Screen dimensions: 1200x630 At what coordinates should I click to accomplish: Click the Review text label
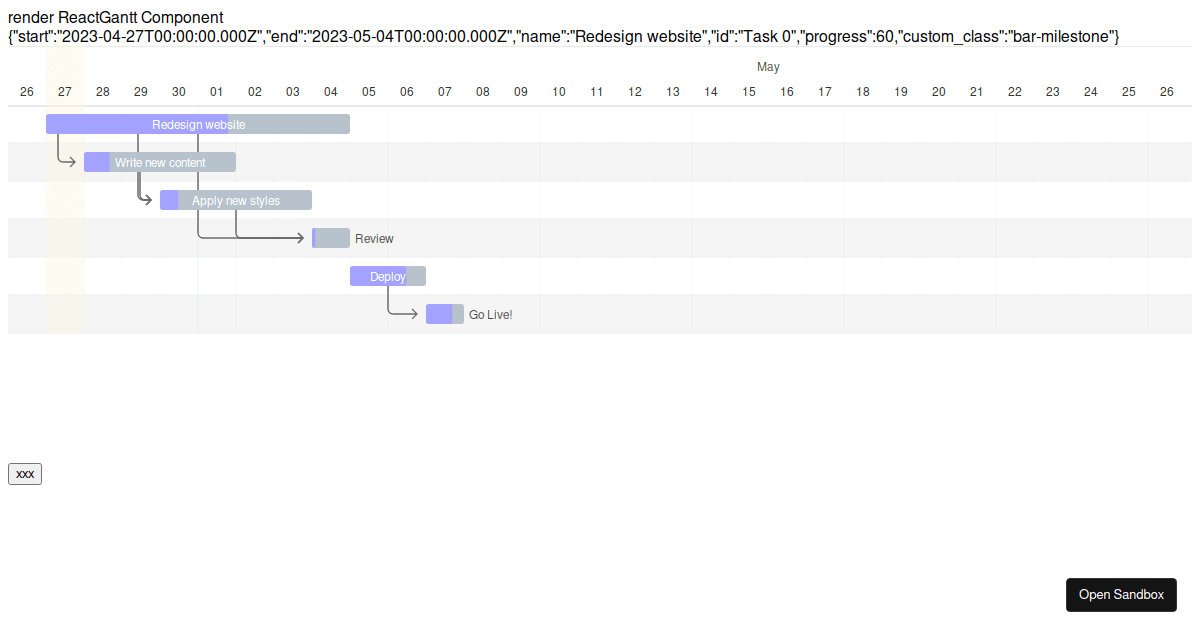(x=374, y=239)
